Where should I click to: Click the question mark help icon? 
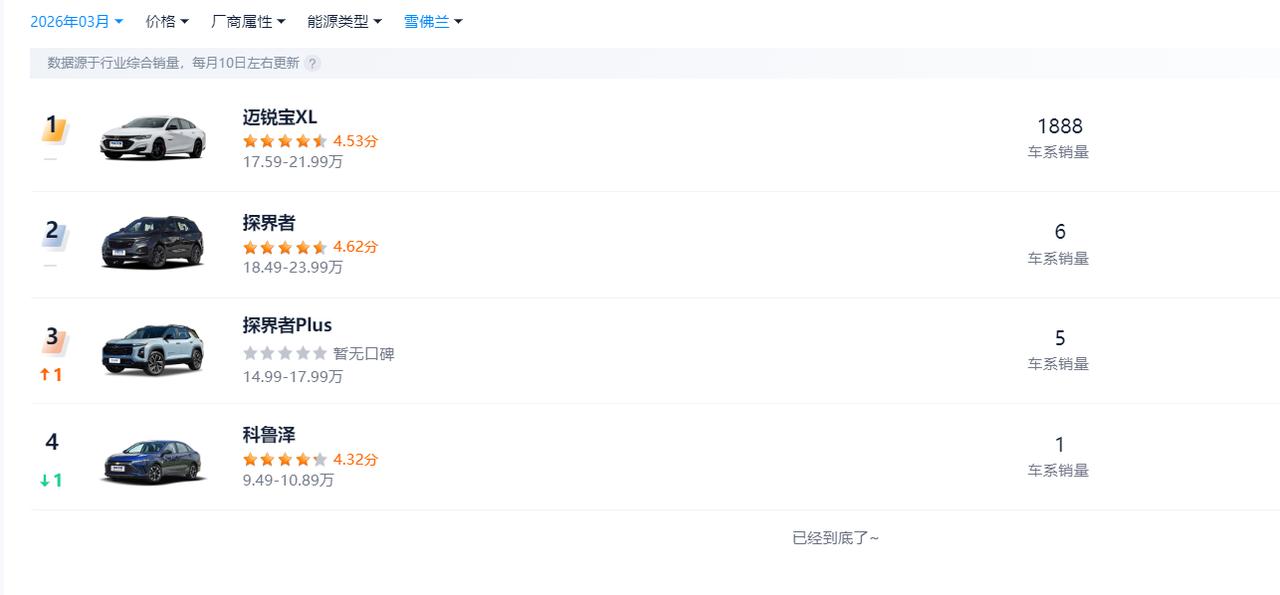click(x=312, y=63)
